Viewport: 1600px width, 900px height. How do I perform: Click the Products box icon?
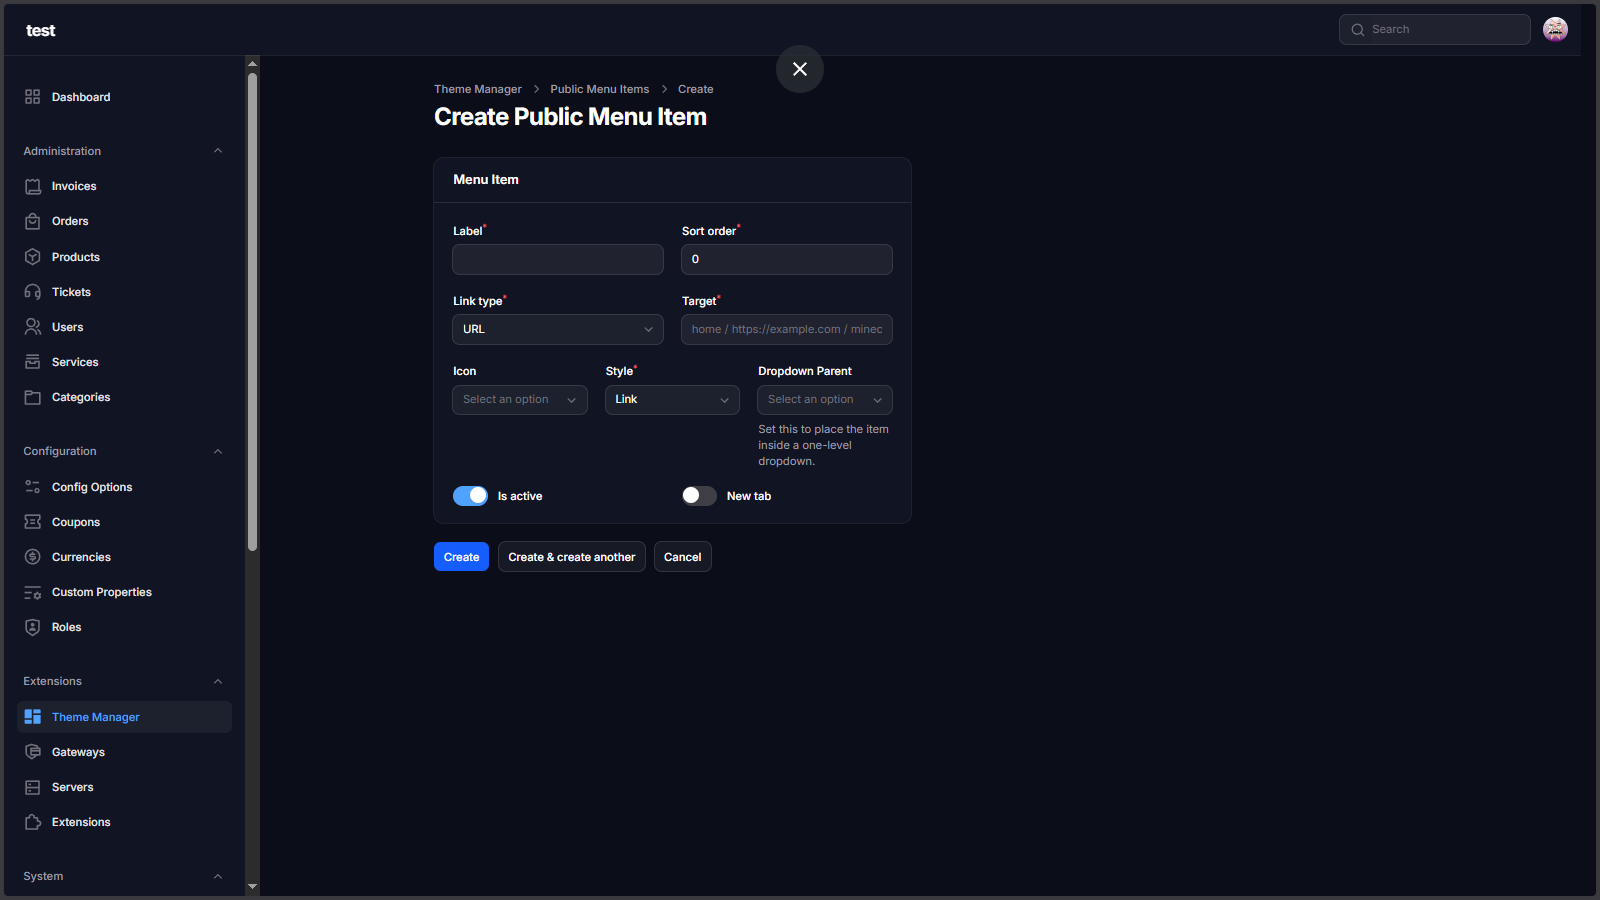tap(33, 257)
